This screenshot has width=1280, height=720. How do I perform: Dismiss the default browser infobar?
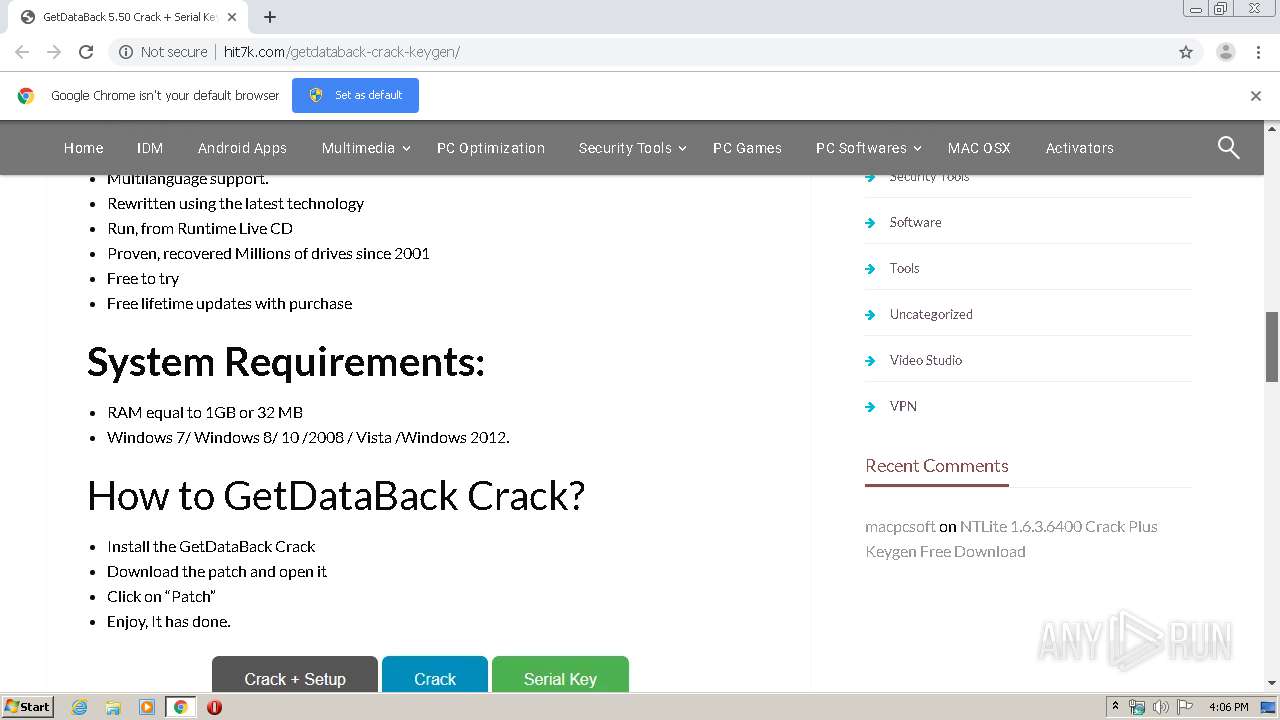(1256, 96)
